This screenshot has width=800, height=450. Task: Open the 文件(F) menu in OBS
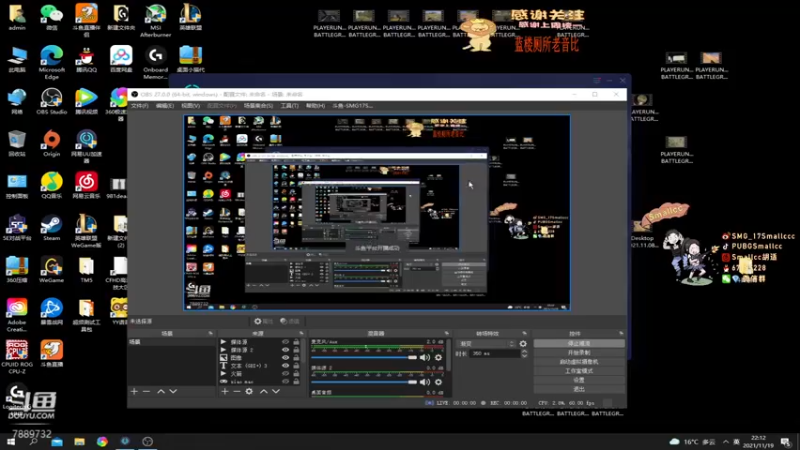click(x=139, y=106)
